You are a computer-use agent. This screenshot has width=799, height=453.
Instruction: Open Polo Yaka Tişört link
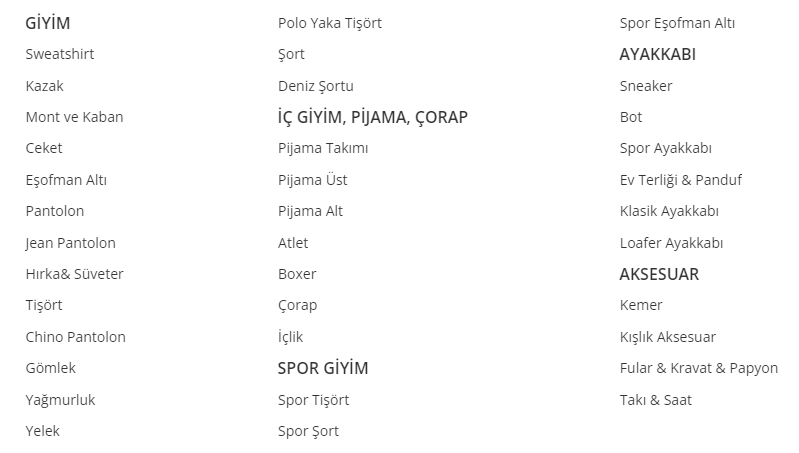tap(330, 23)
